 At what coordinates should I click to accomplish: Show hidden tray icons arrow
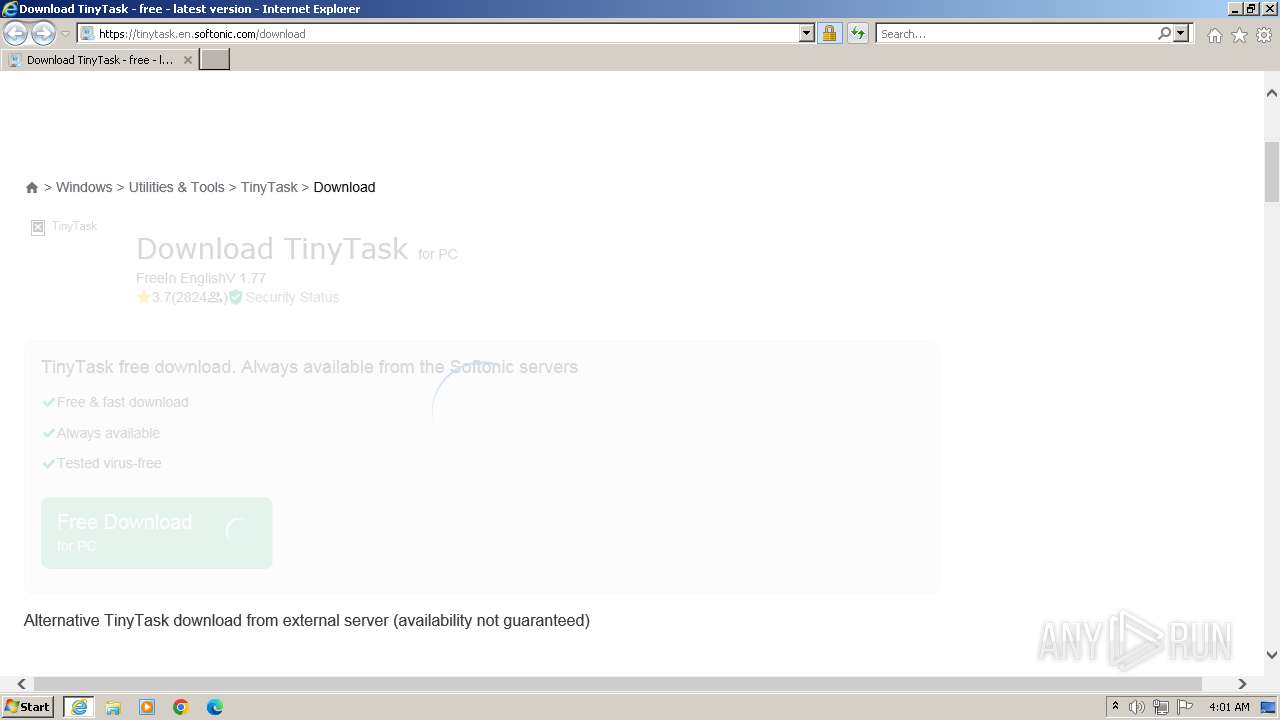pyautogui.click(x=1115, y=707)
